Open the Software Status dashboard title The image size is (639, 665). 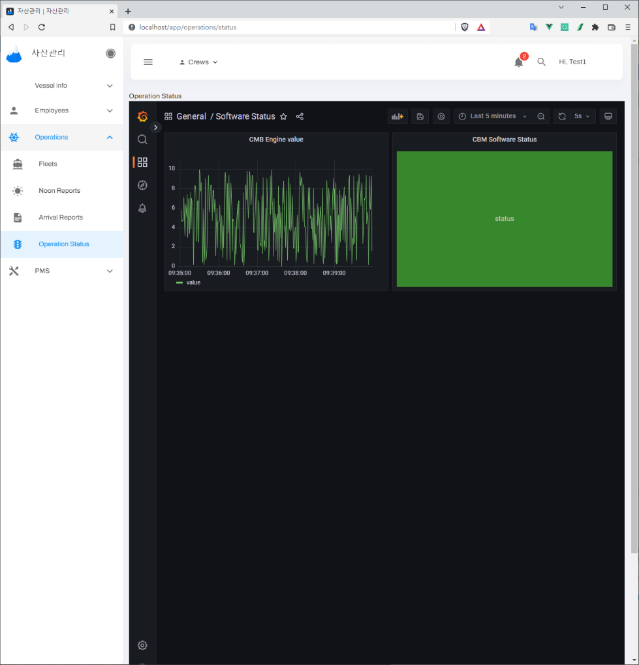pos(246,116)
